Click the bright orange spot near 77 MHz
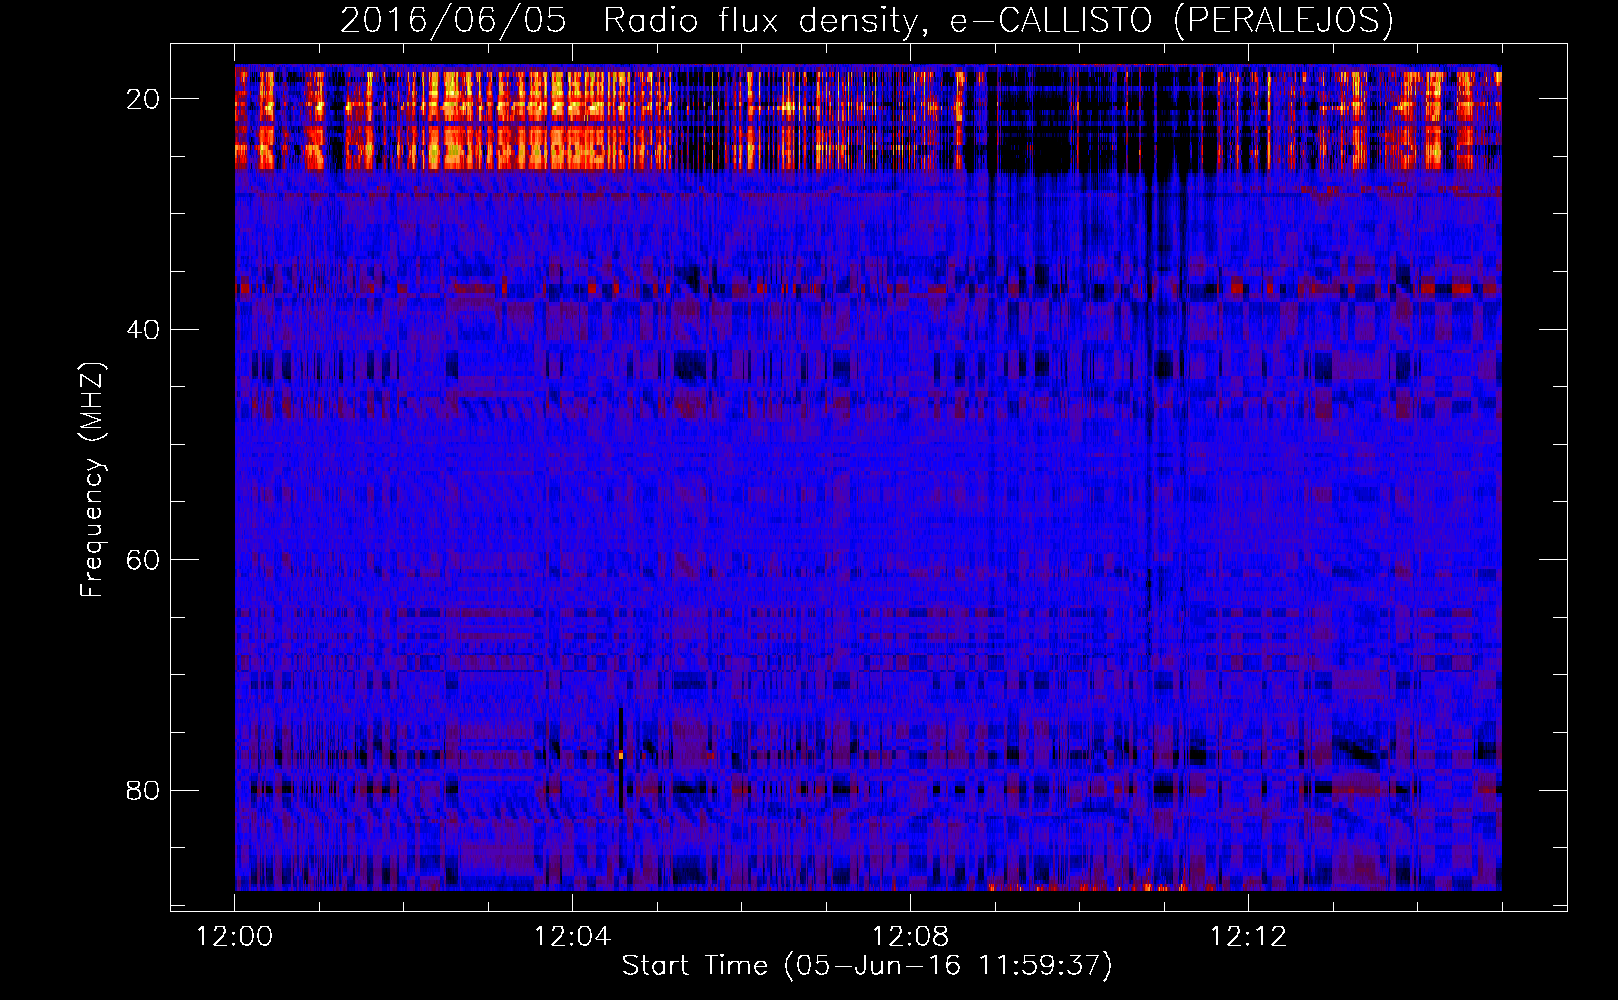Image resolution: width=1618 pixels, height=1000 pixels. click(x=621, y=756)
